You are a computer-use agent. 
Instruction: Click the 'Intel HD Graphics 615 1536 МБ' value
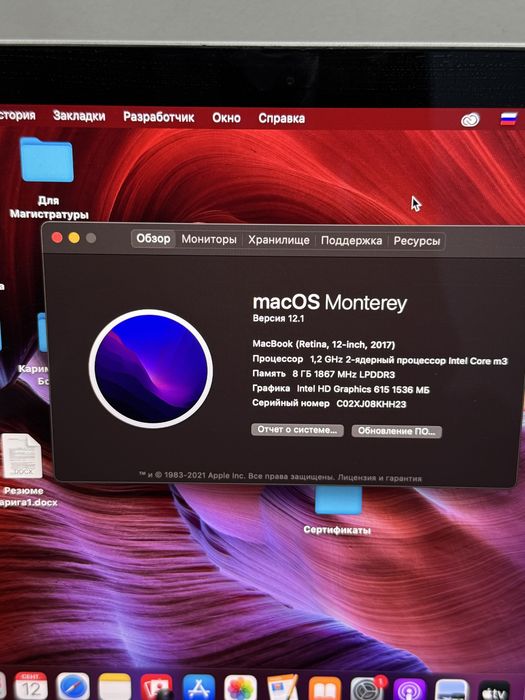click(363, 389)
